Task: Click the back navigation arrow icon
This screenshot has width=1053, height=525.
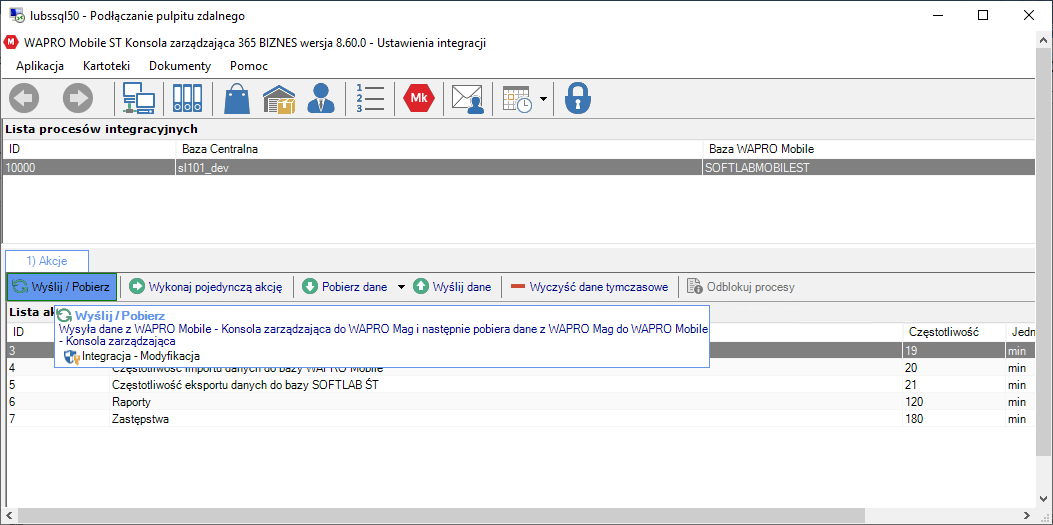Action: click(24, 99)
